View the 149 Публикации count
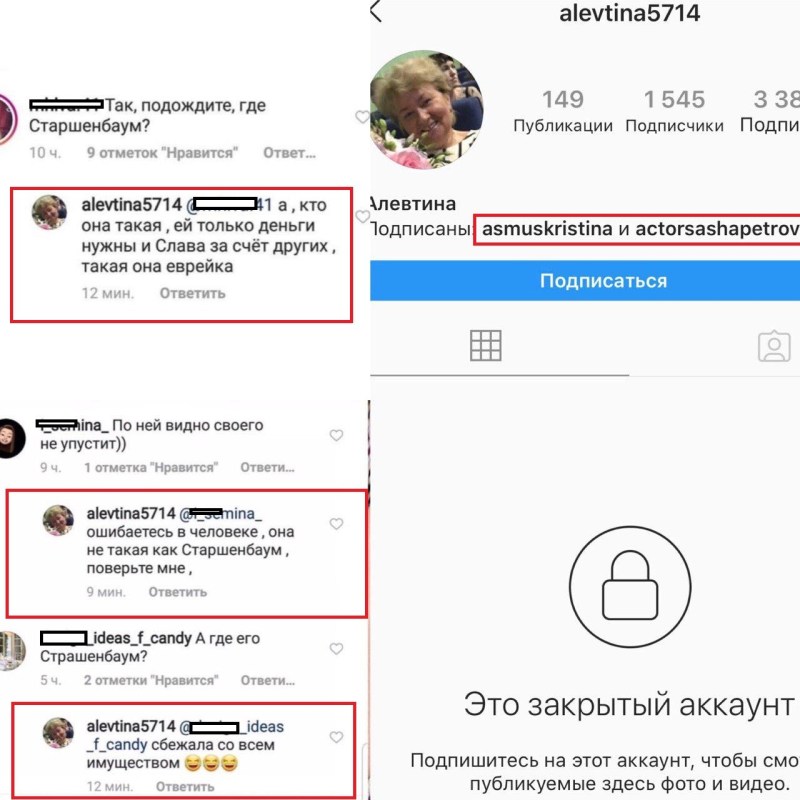800x800 pixels. pos(563,111)
